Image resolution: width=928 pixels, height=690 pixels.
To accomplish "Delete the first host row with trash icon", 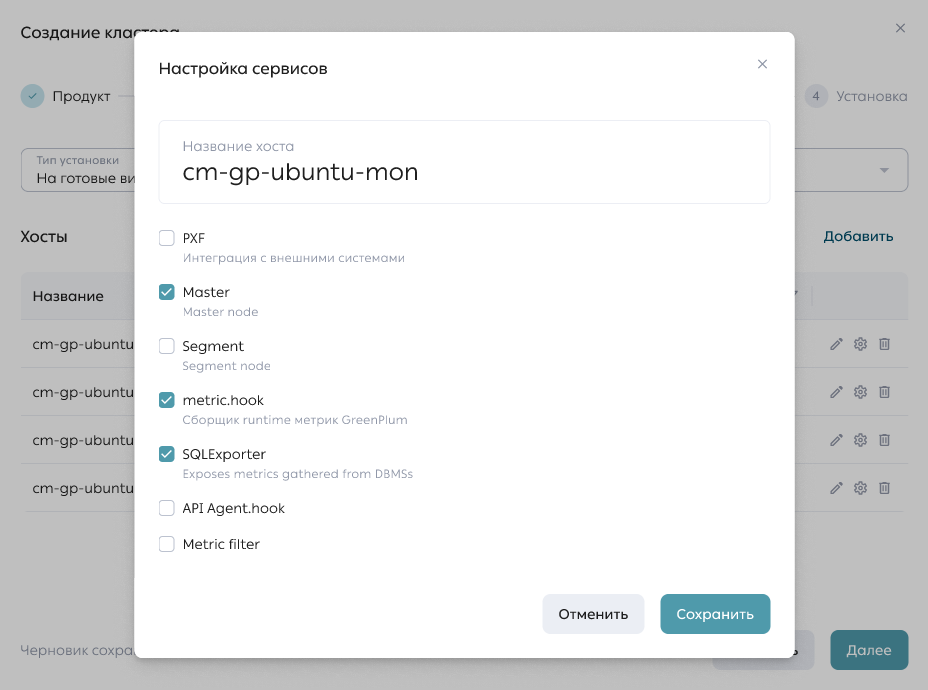I will click(x=884, y=344).
